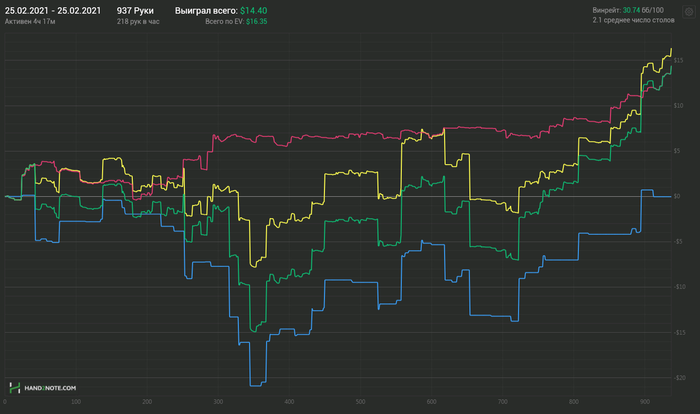Click the 700 hands x-axis label
The height and width of the screenshot is (414, 700).
(503, 402)
